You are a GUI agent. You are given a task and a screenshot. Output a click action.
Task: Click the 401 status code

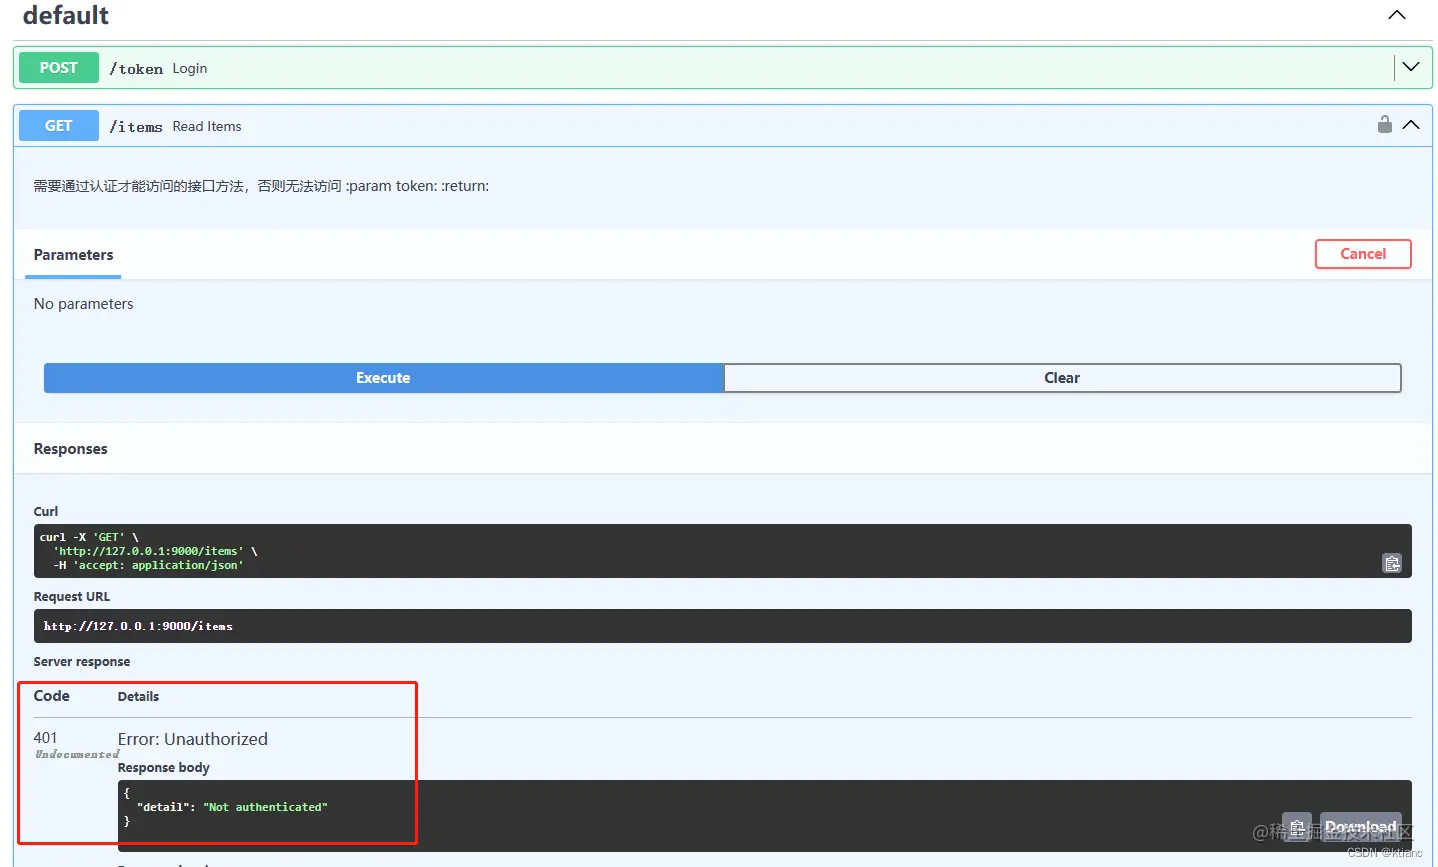45,738
